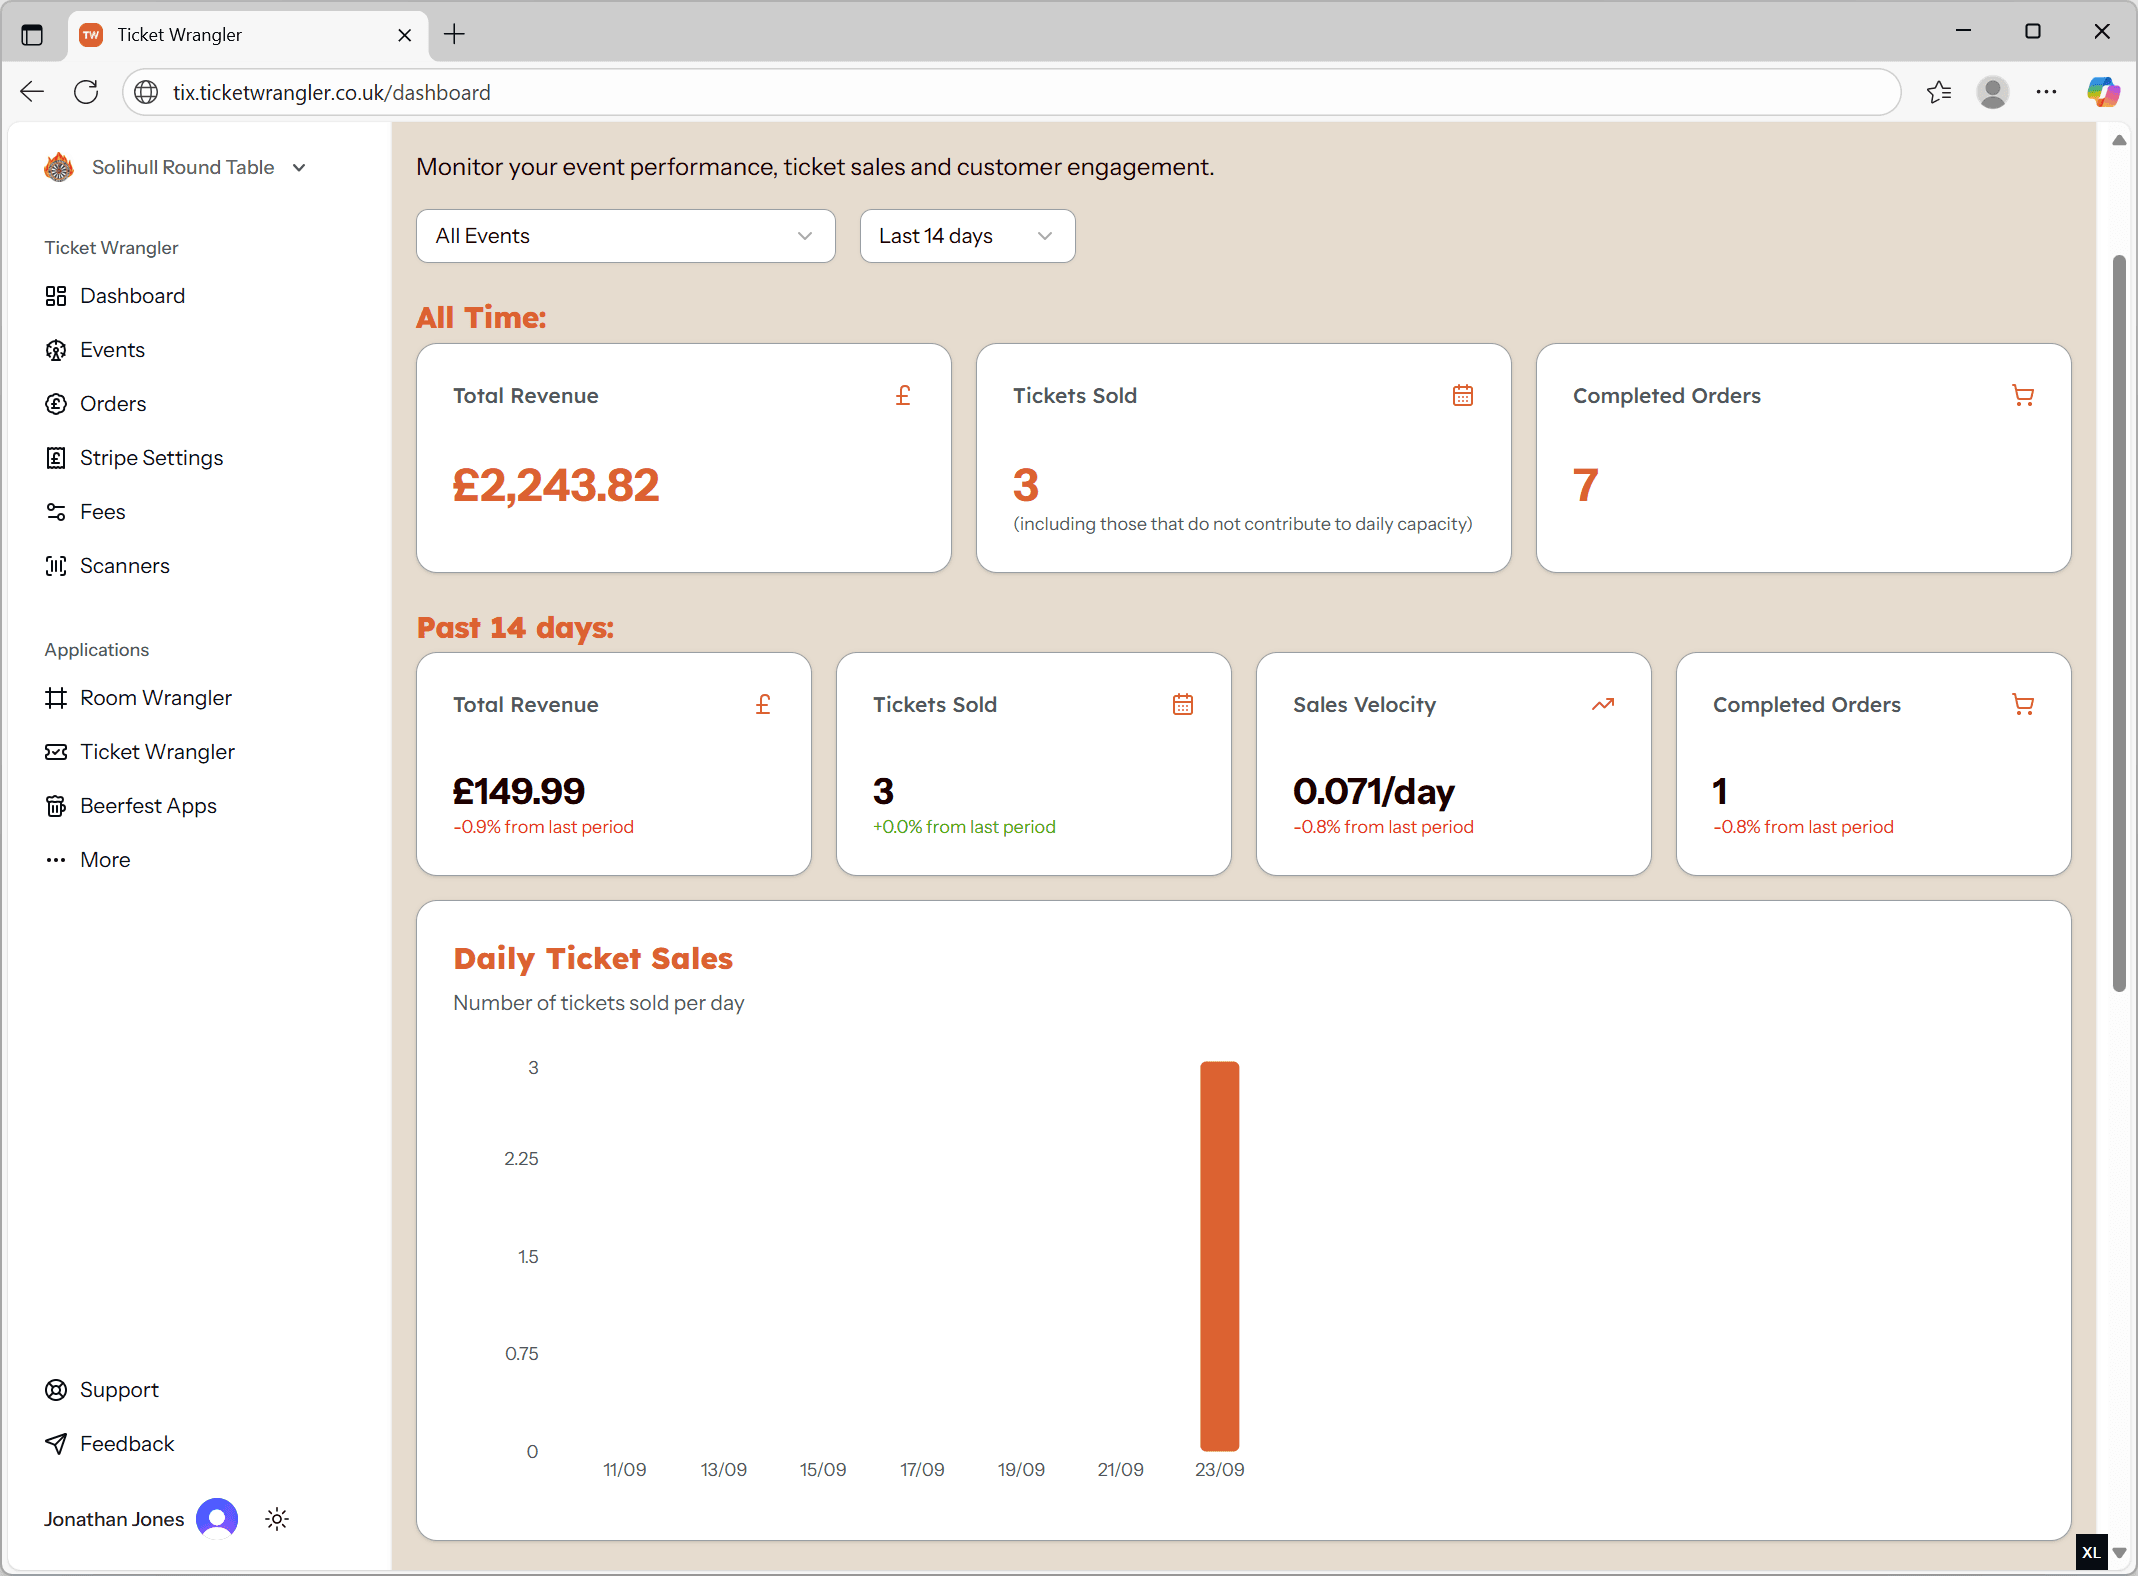Image resolution: width=2138 pixels, height=1576 pixels.
Task: Click the Sales Velocity trending arrow icon
Action: 1603,705
